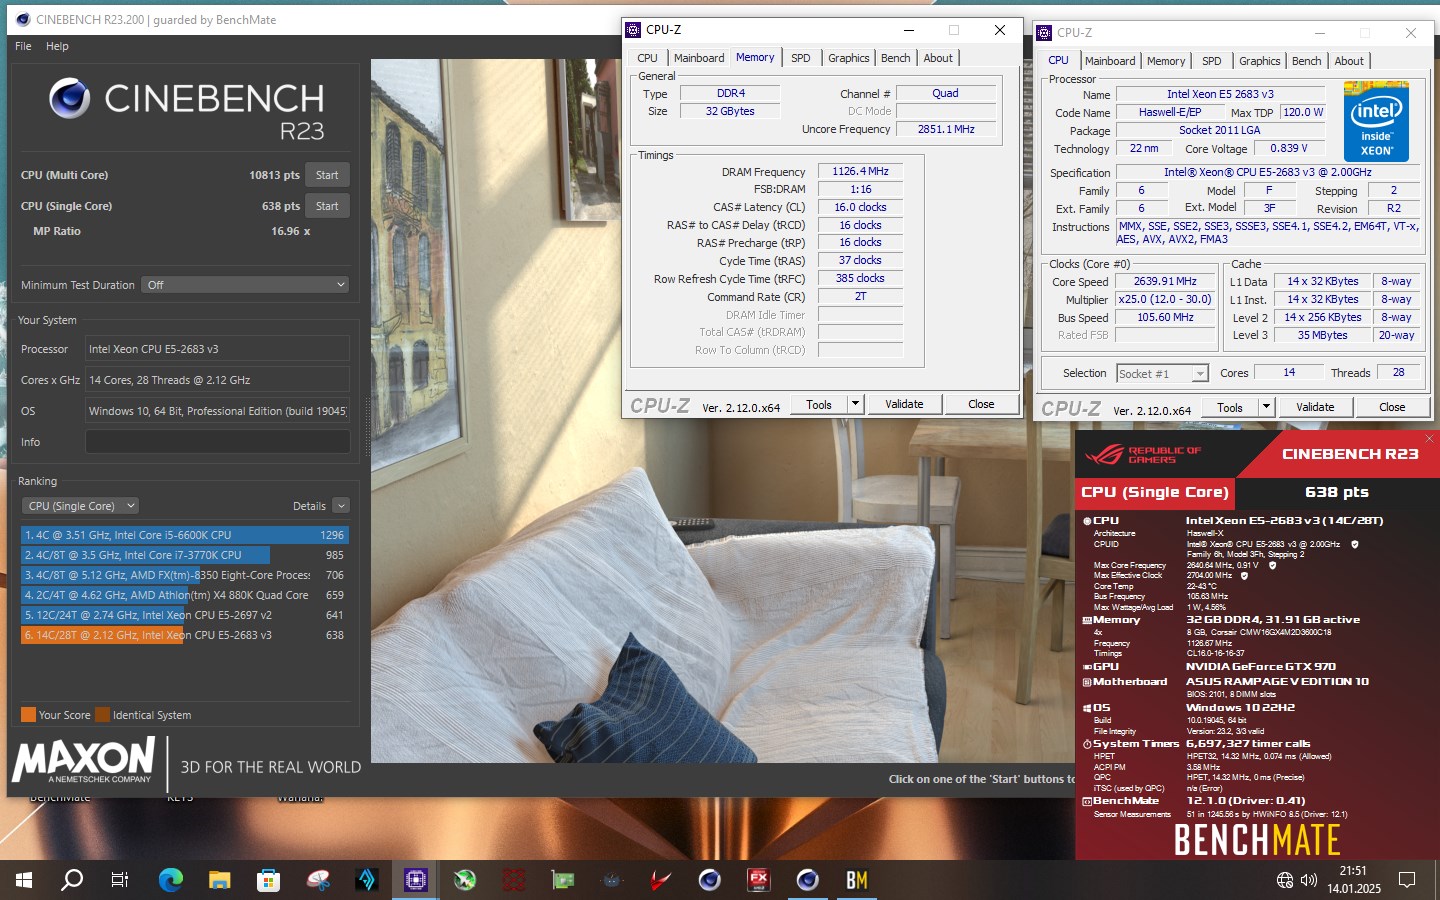The width and height of the screenshot is (1440, 900).
Task: Click the System Timers stopwatch icon
Action: click(1087, 744)
